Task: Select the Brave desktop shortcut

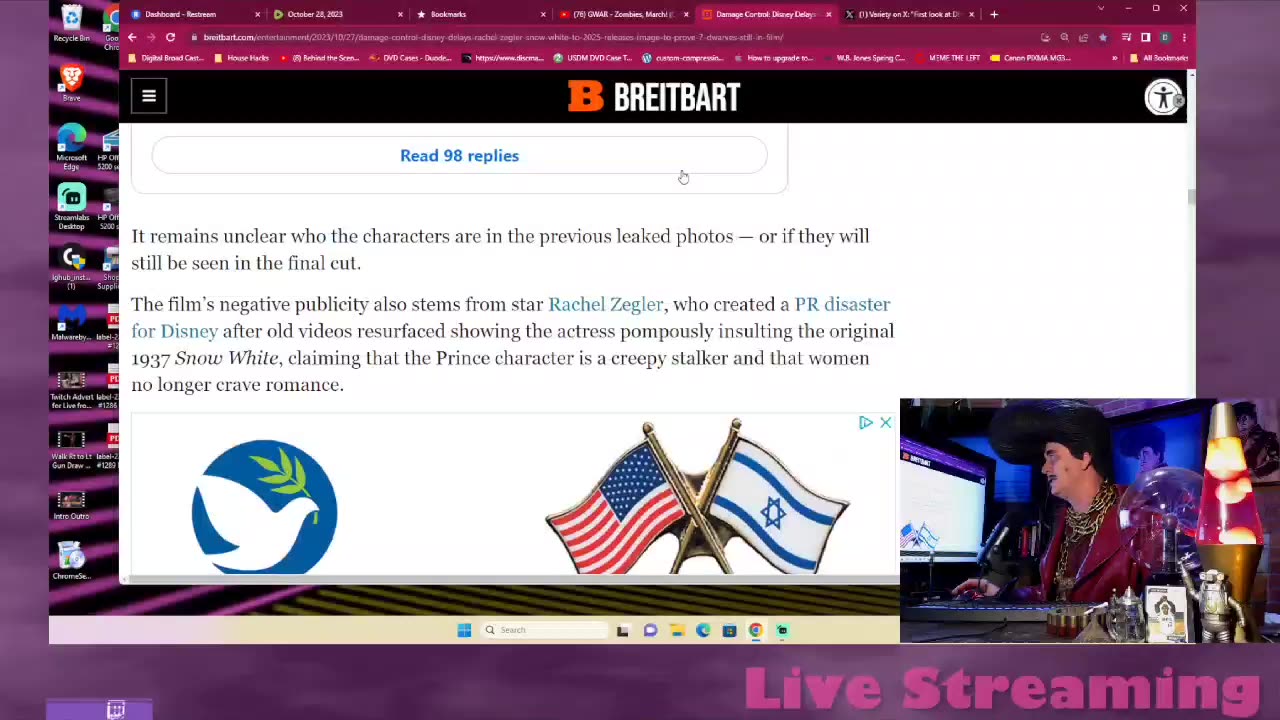Action: pos(71,83)
